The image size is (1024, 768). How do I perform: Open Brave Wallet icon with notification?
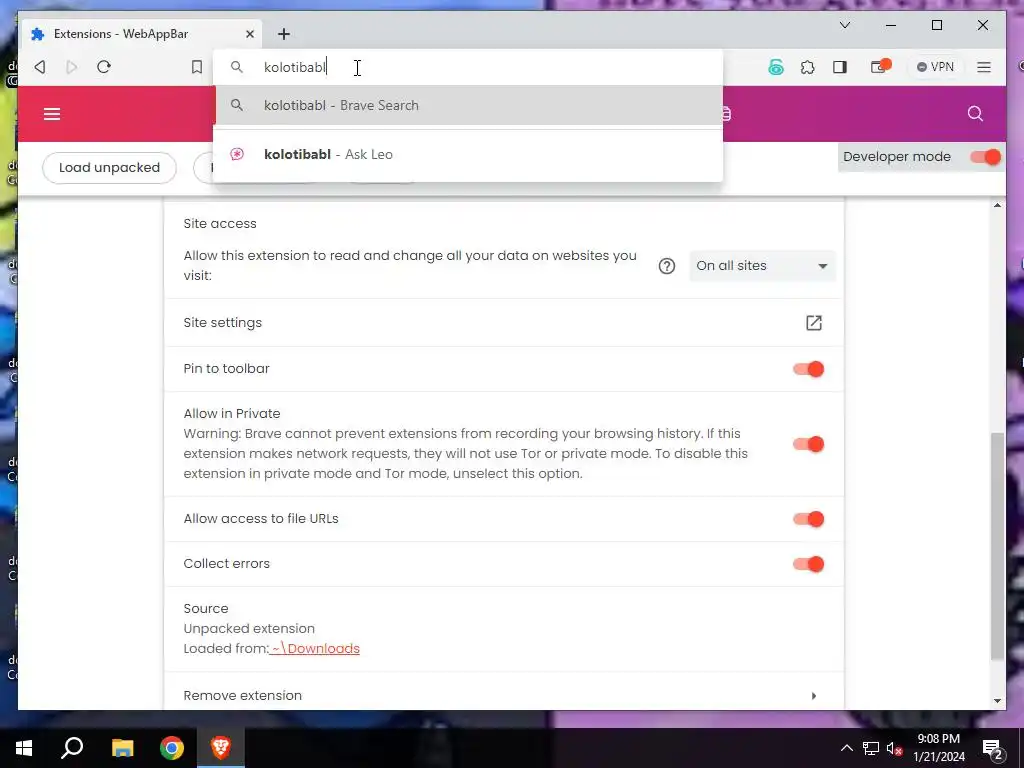point(880,67)
